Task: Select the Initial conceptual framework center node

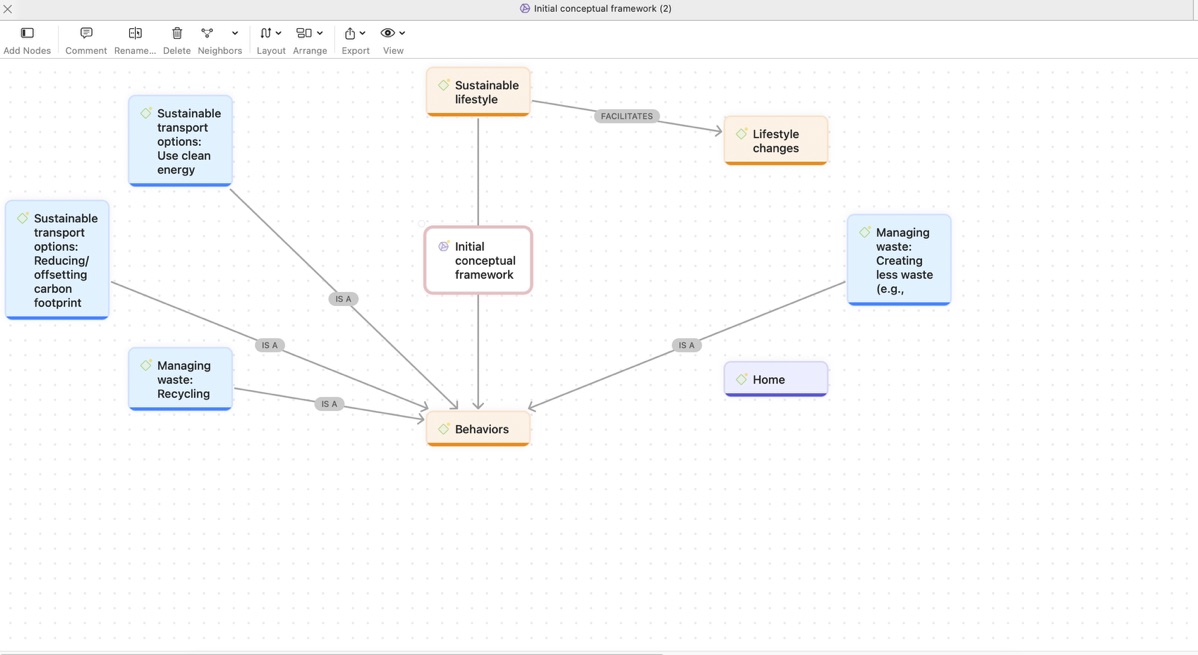Action: [478, 260]
